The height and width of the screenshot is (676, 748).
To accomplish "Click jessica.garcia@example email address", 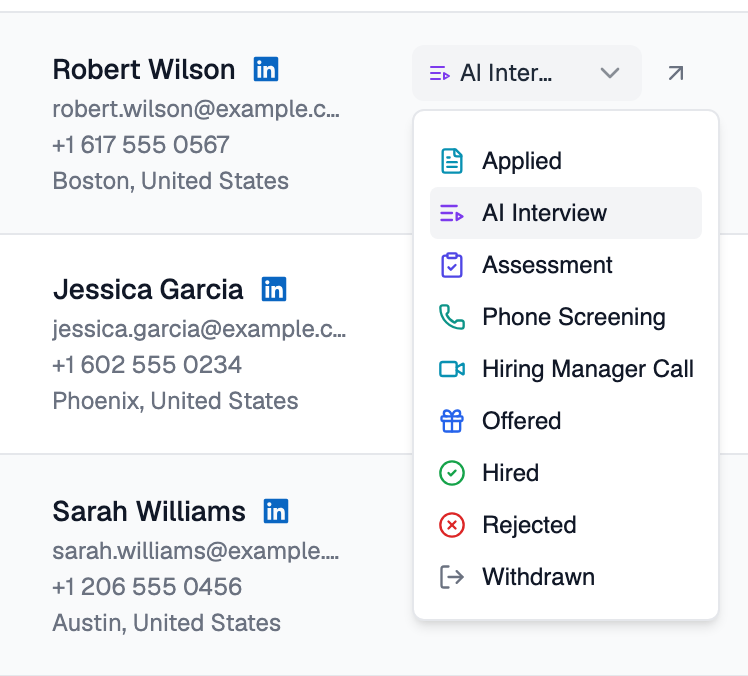I will [199, 329].
